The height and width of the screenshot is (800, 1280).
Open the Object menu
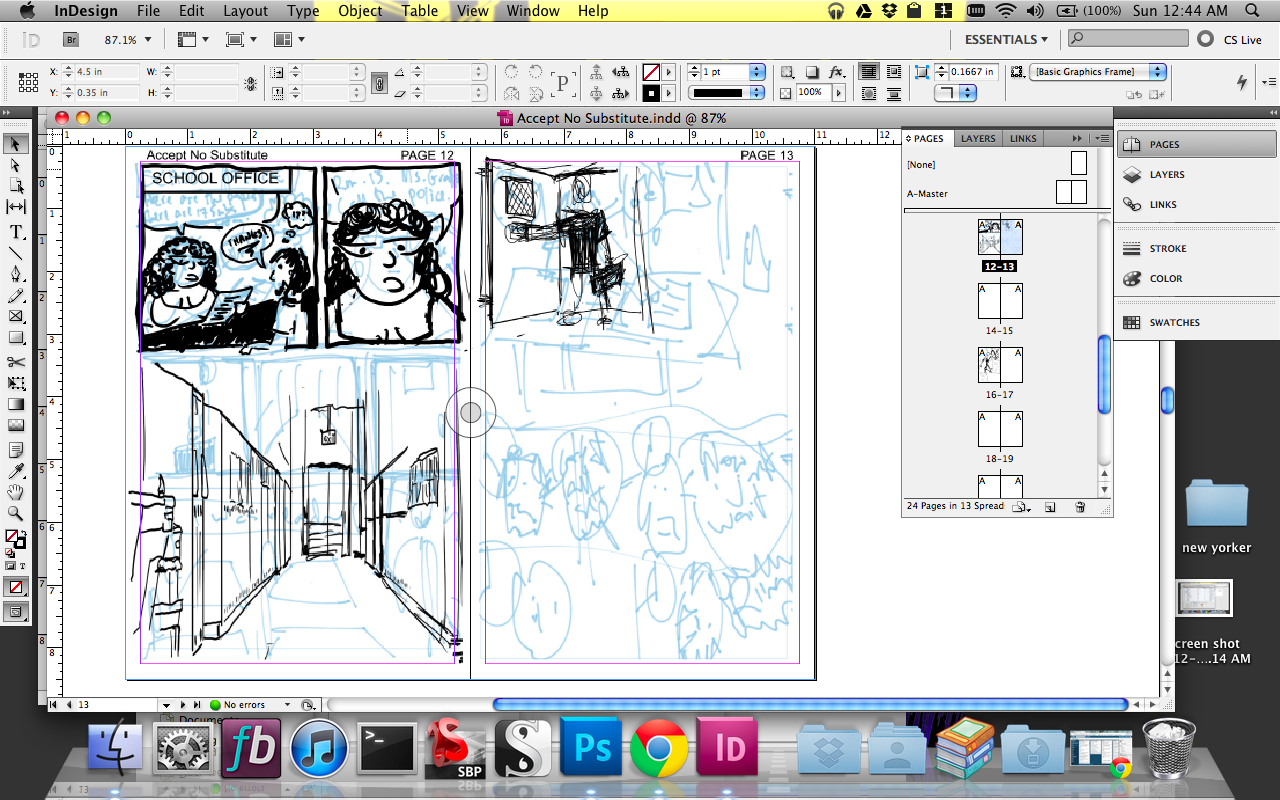coord(360,11)
